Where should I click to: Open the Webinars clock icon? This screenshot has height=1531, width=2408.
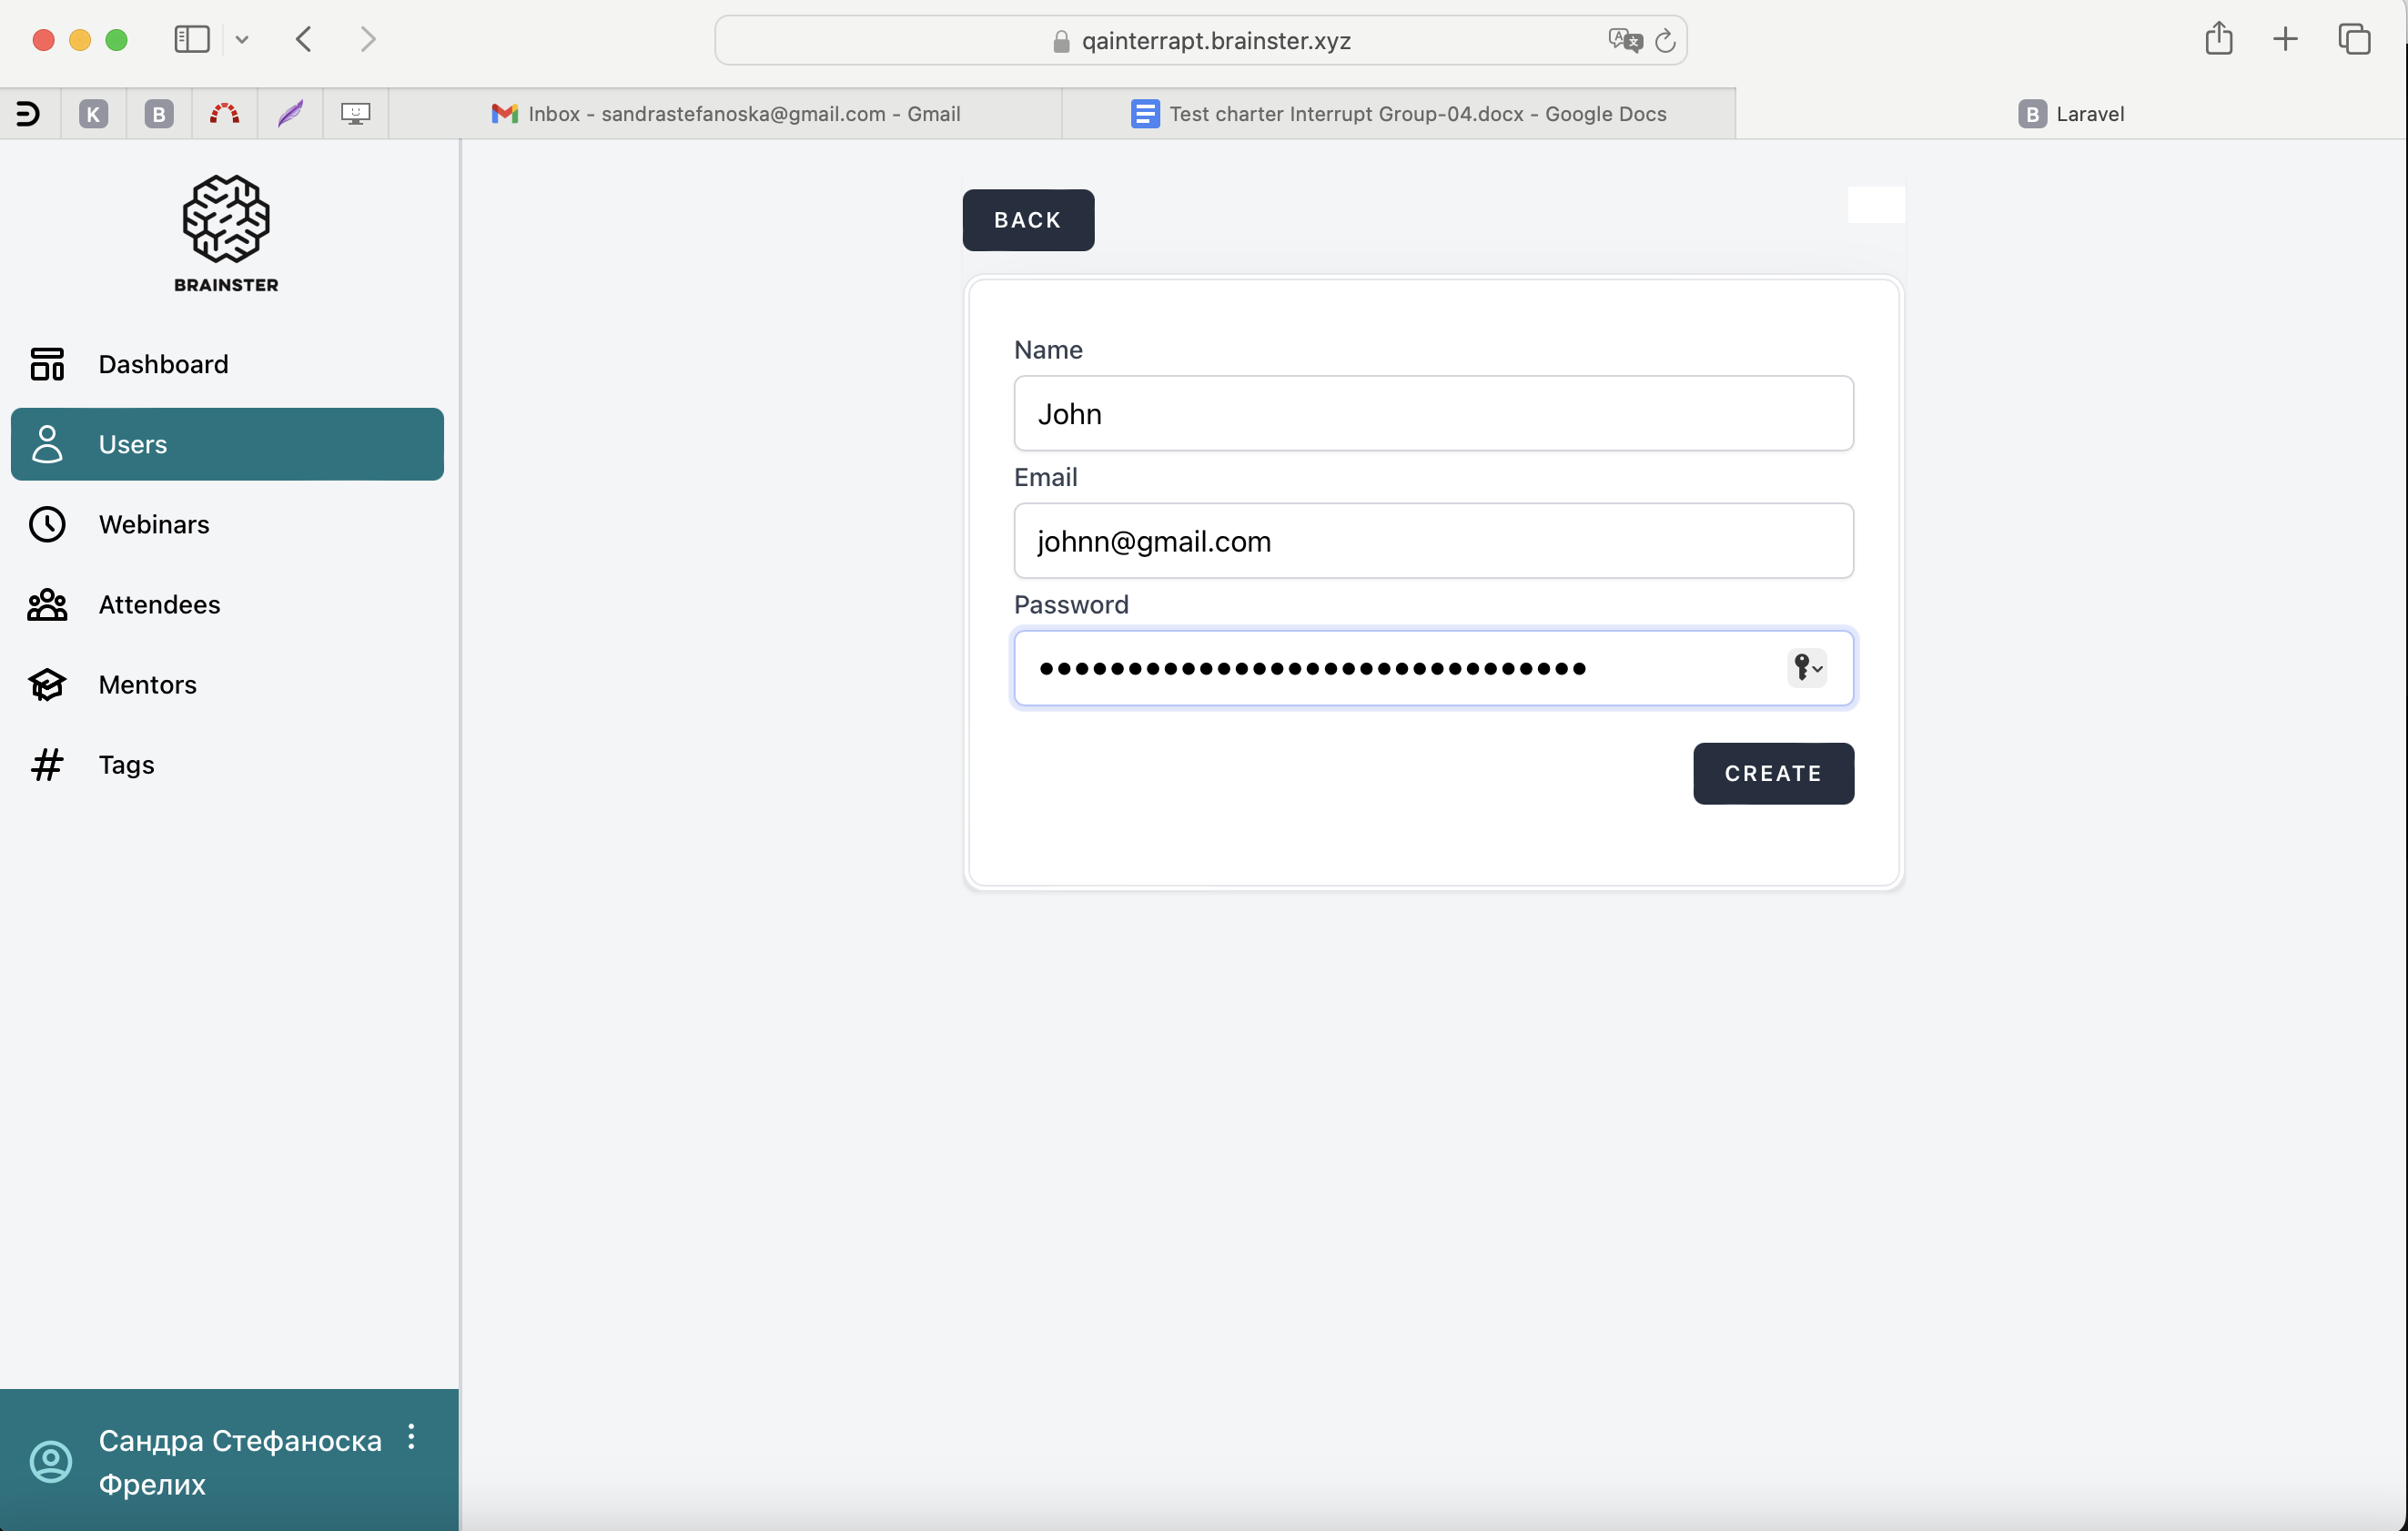(x=47, y=524)
